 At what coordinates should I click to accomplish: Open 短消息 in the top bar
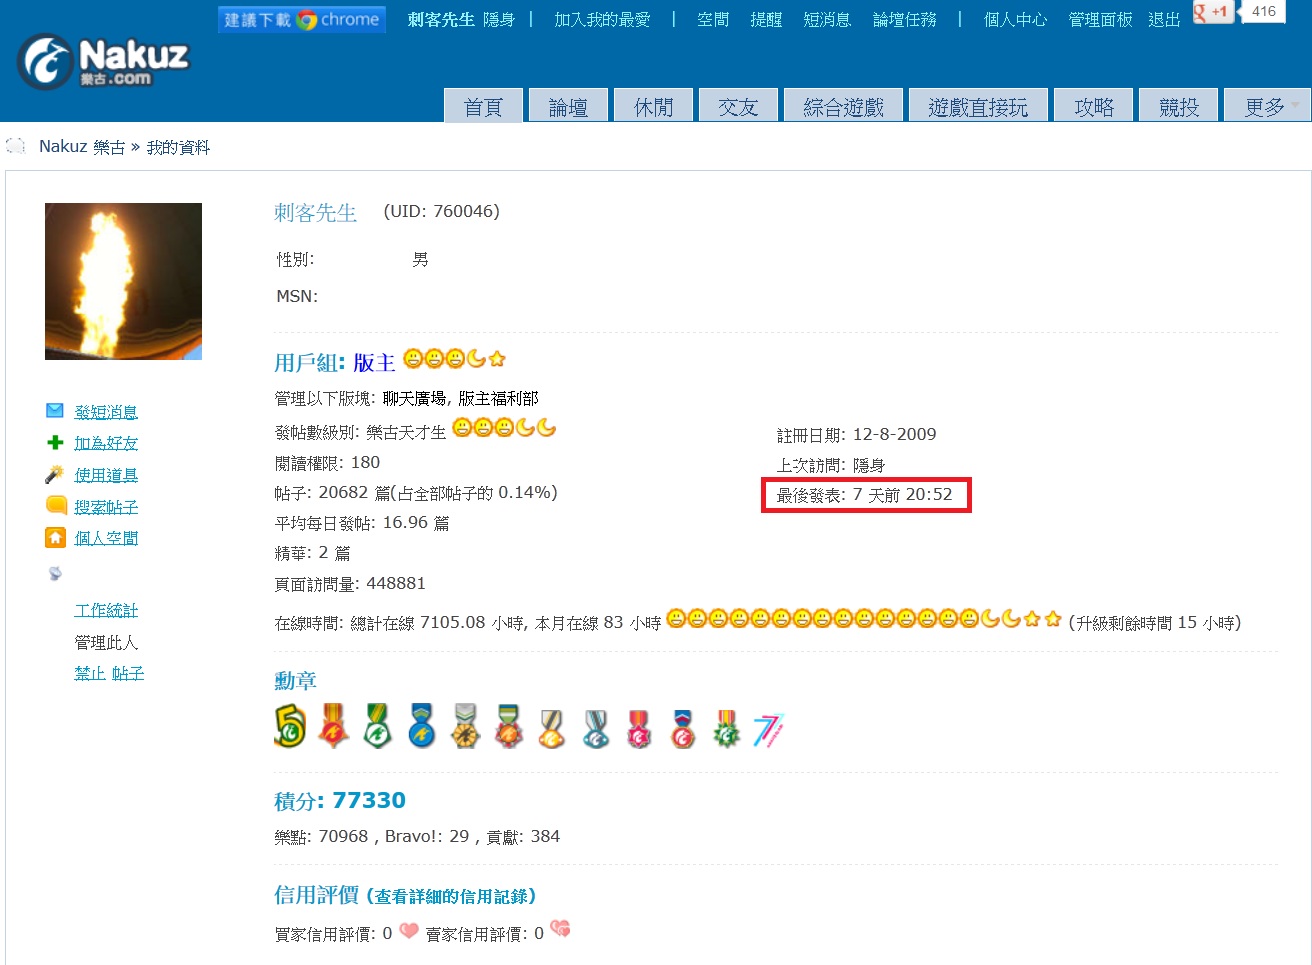pyautogui.click(x=827, y=19)
